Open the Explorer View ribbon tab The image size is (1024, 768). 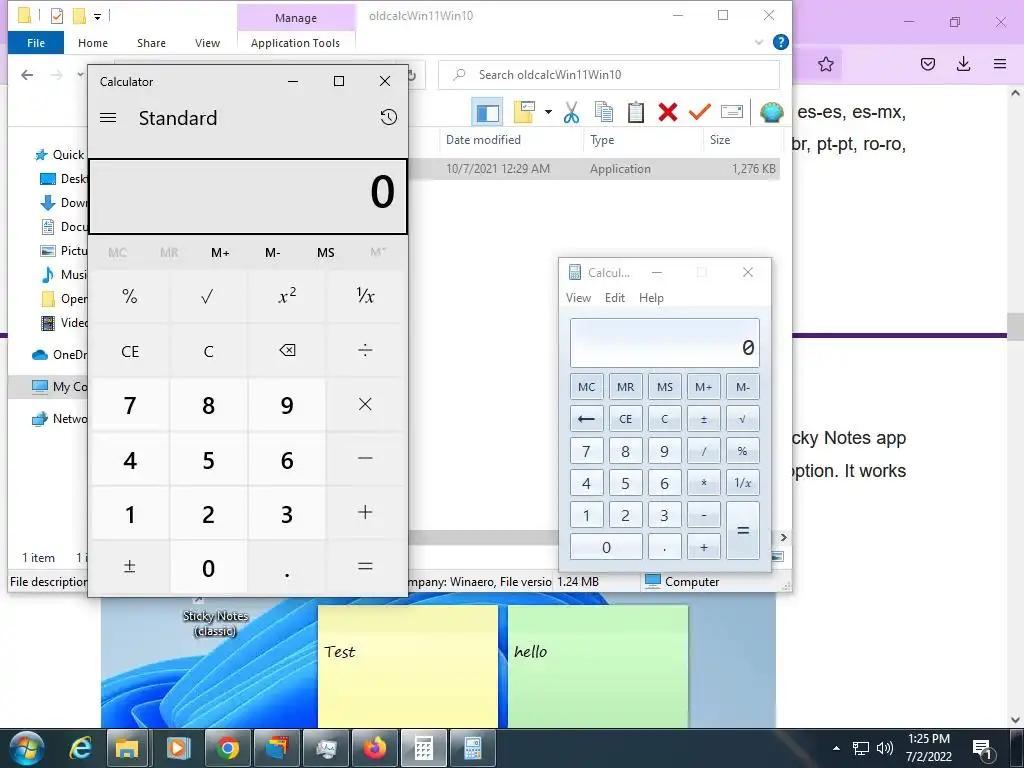[207, 43]
